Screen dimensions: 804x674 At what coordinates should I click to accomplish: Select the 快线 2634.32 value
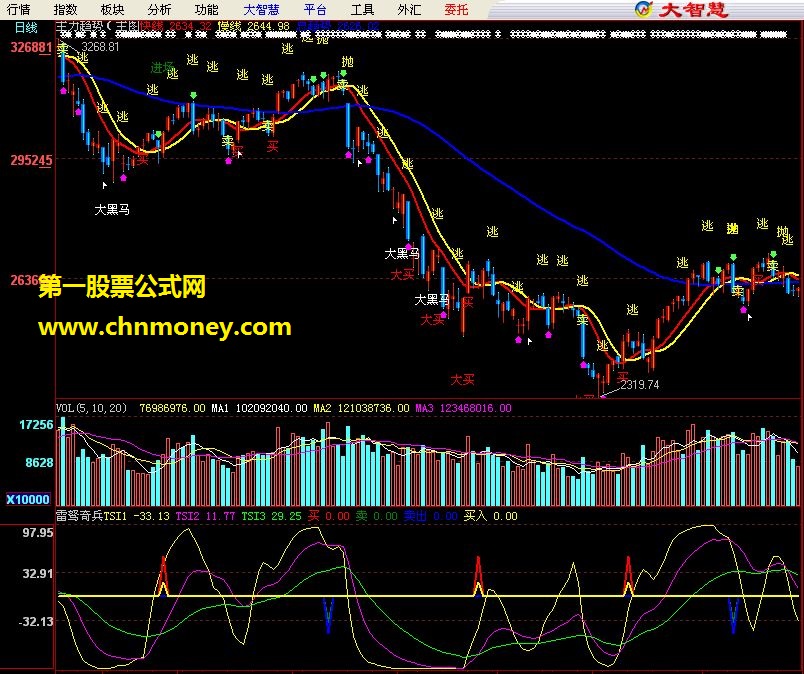[x=175, y=26]
